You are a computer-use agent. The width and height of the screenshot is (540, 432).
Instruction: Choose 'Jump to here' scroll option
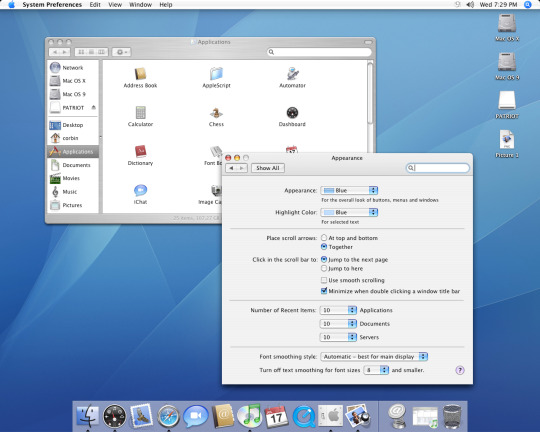click(x=324, y=268)
